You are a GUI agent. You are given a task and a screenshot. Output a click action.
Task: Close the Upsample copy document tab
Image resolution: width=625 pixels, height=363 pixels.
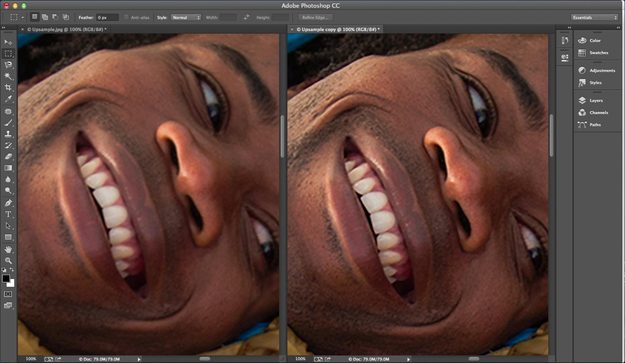(x=292, y=29)
